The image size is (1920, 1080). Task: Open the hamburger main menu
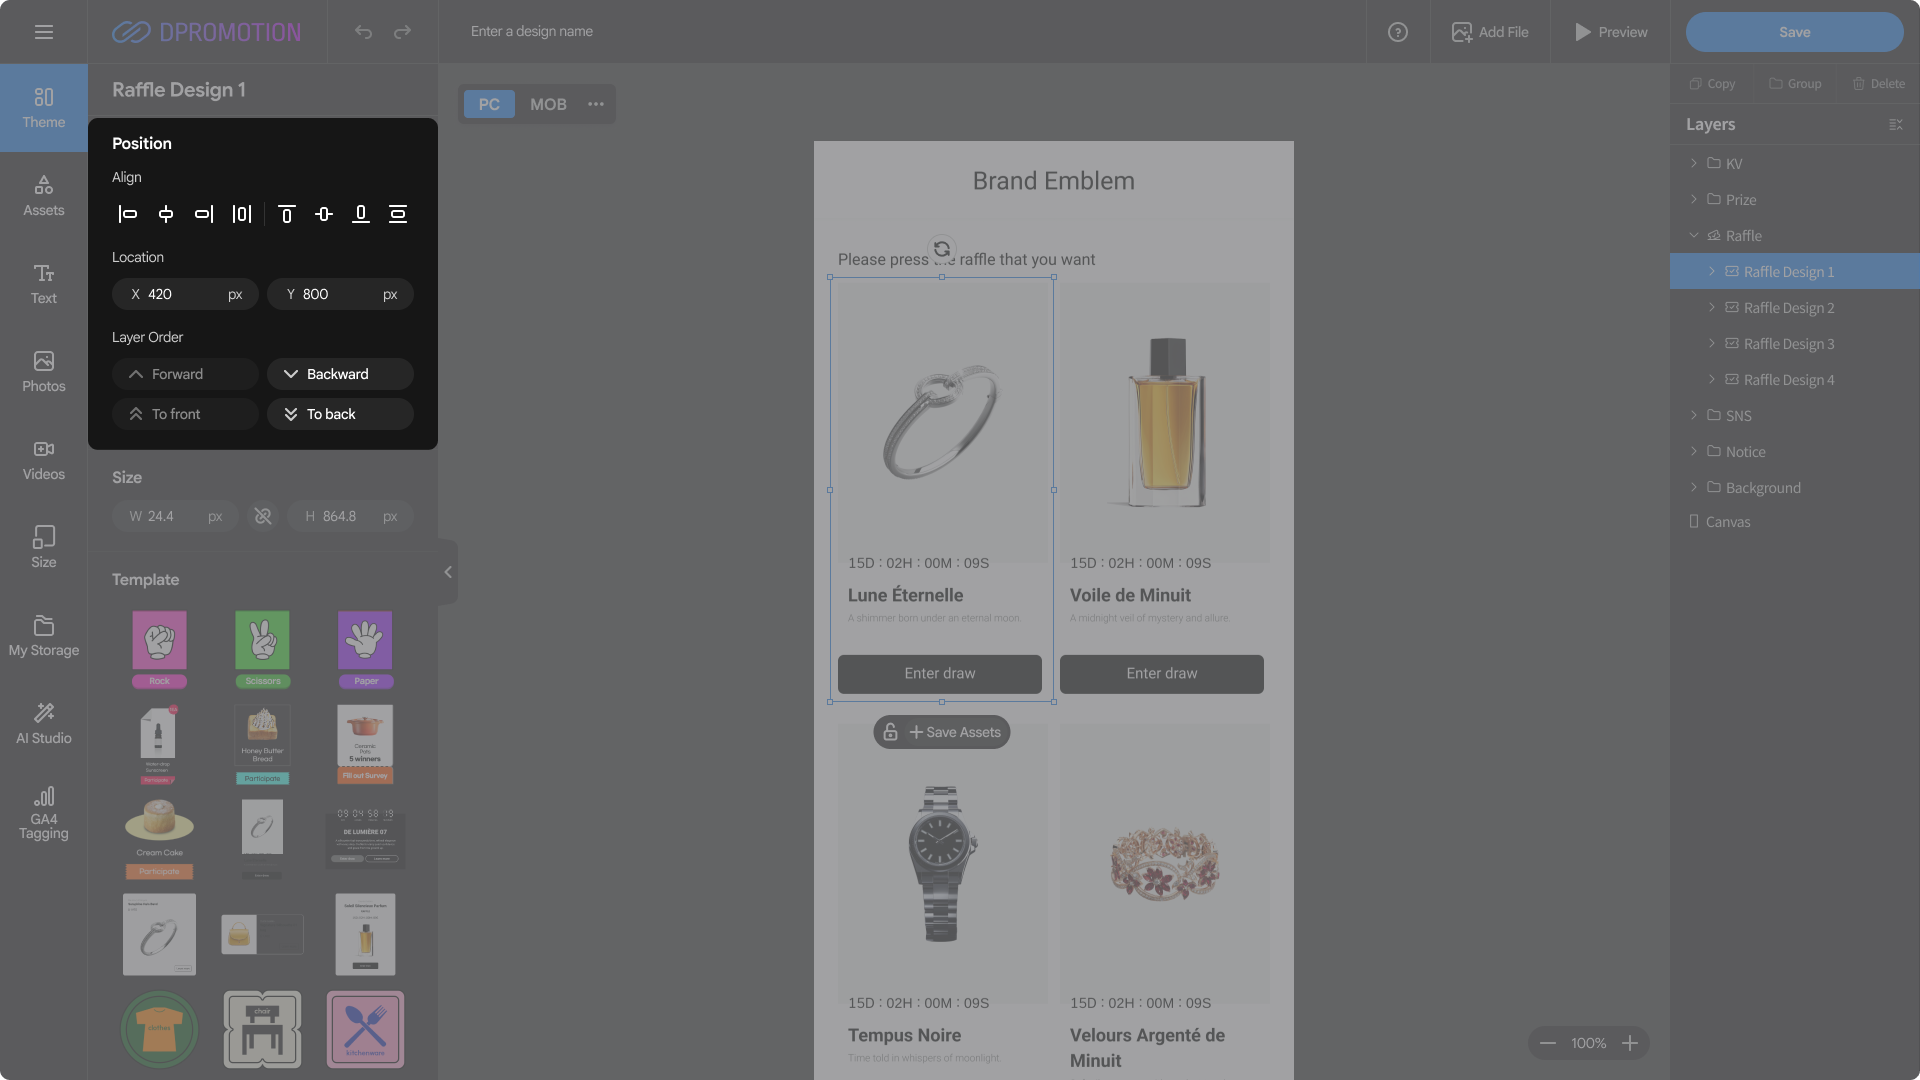pos(44,32)
